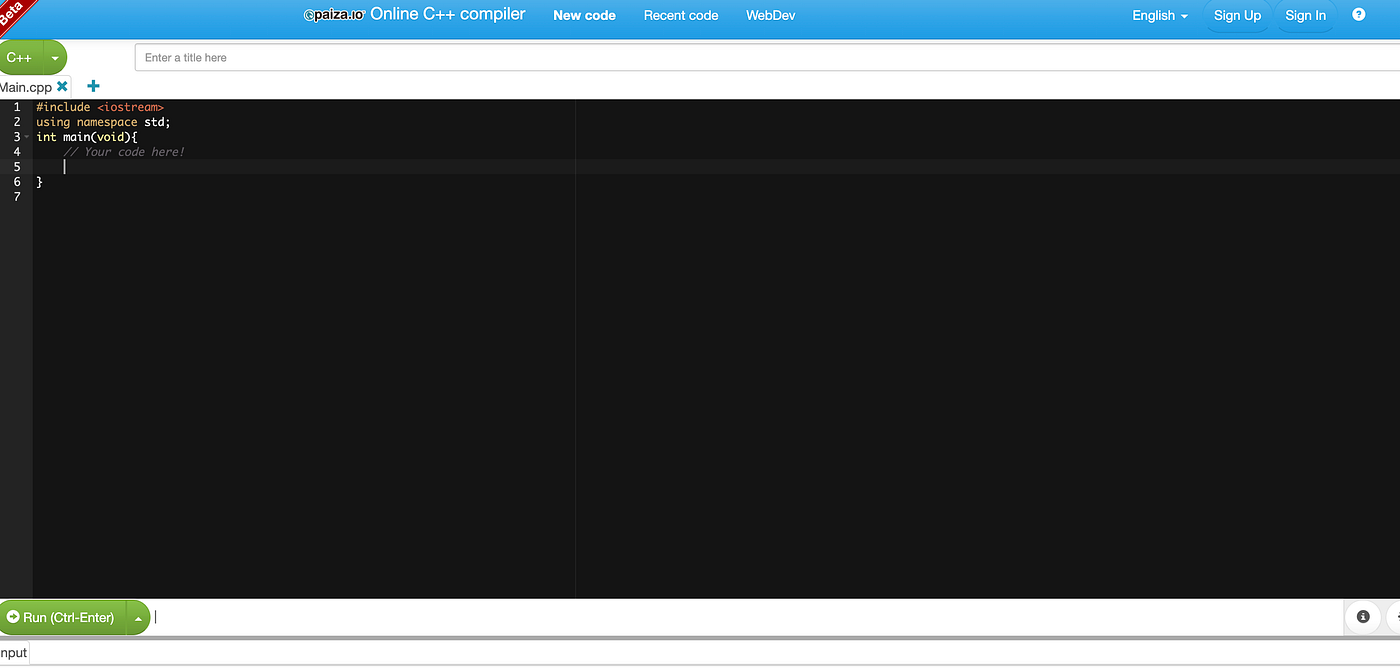
Task: Click the partially hidden icon at bottom right
Action: (1396, 617)
